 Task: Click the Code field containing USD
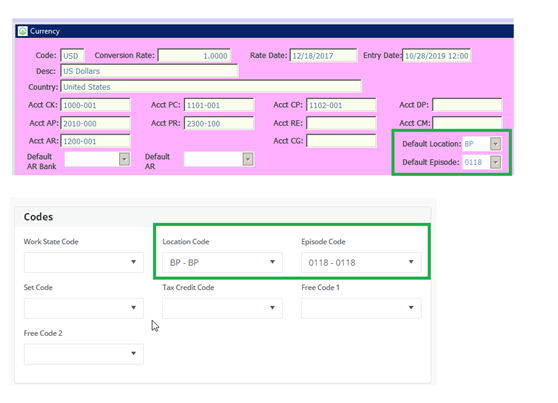click(72, 56)
